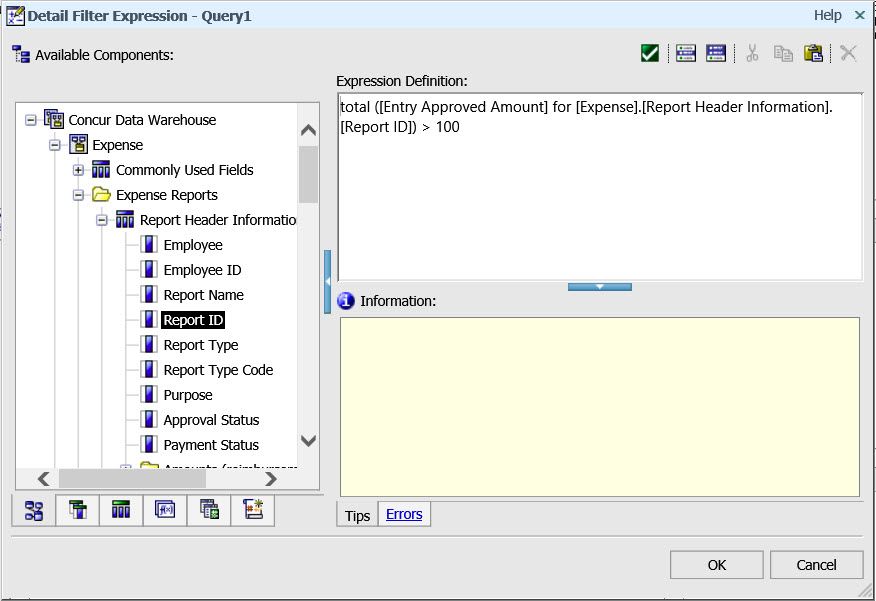Image resolution: width=876 pixels, height=601 pixels.
Task: Click the tree's scroll-up arrow
Action: click(308, 130)
